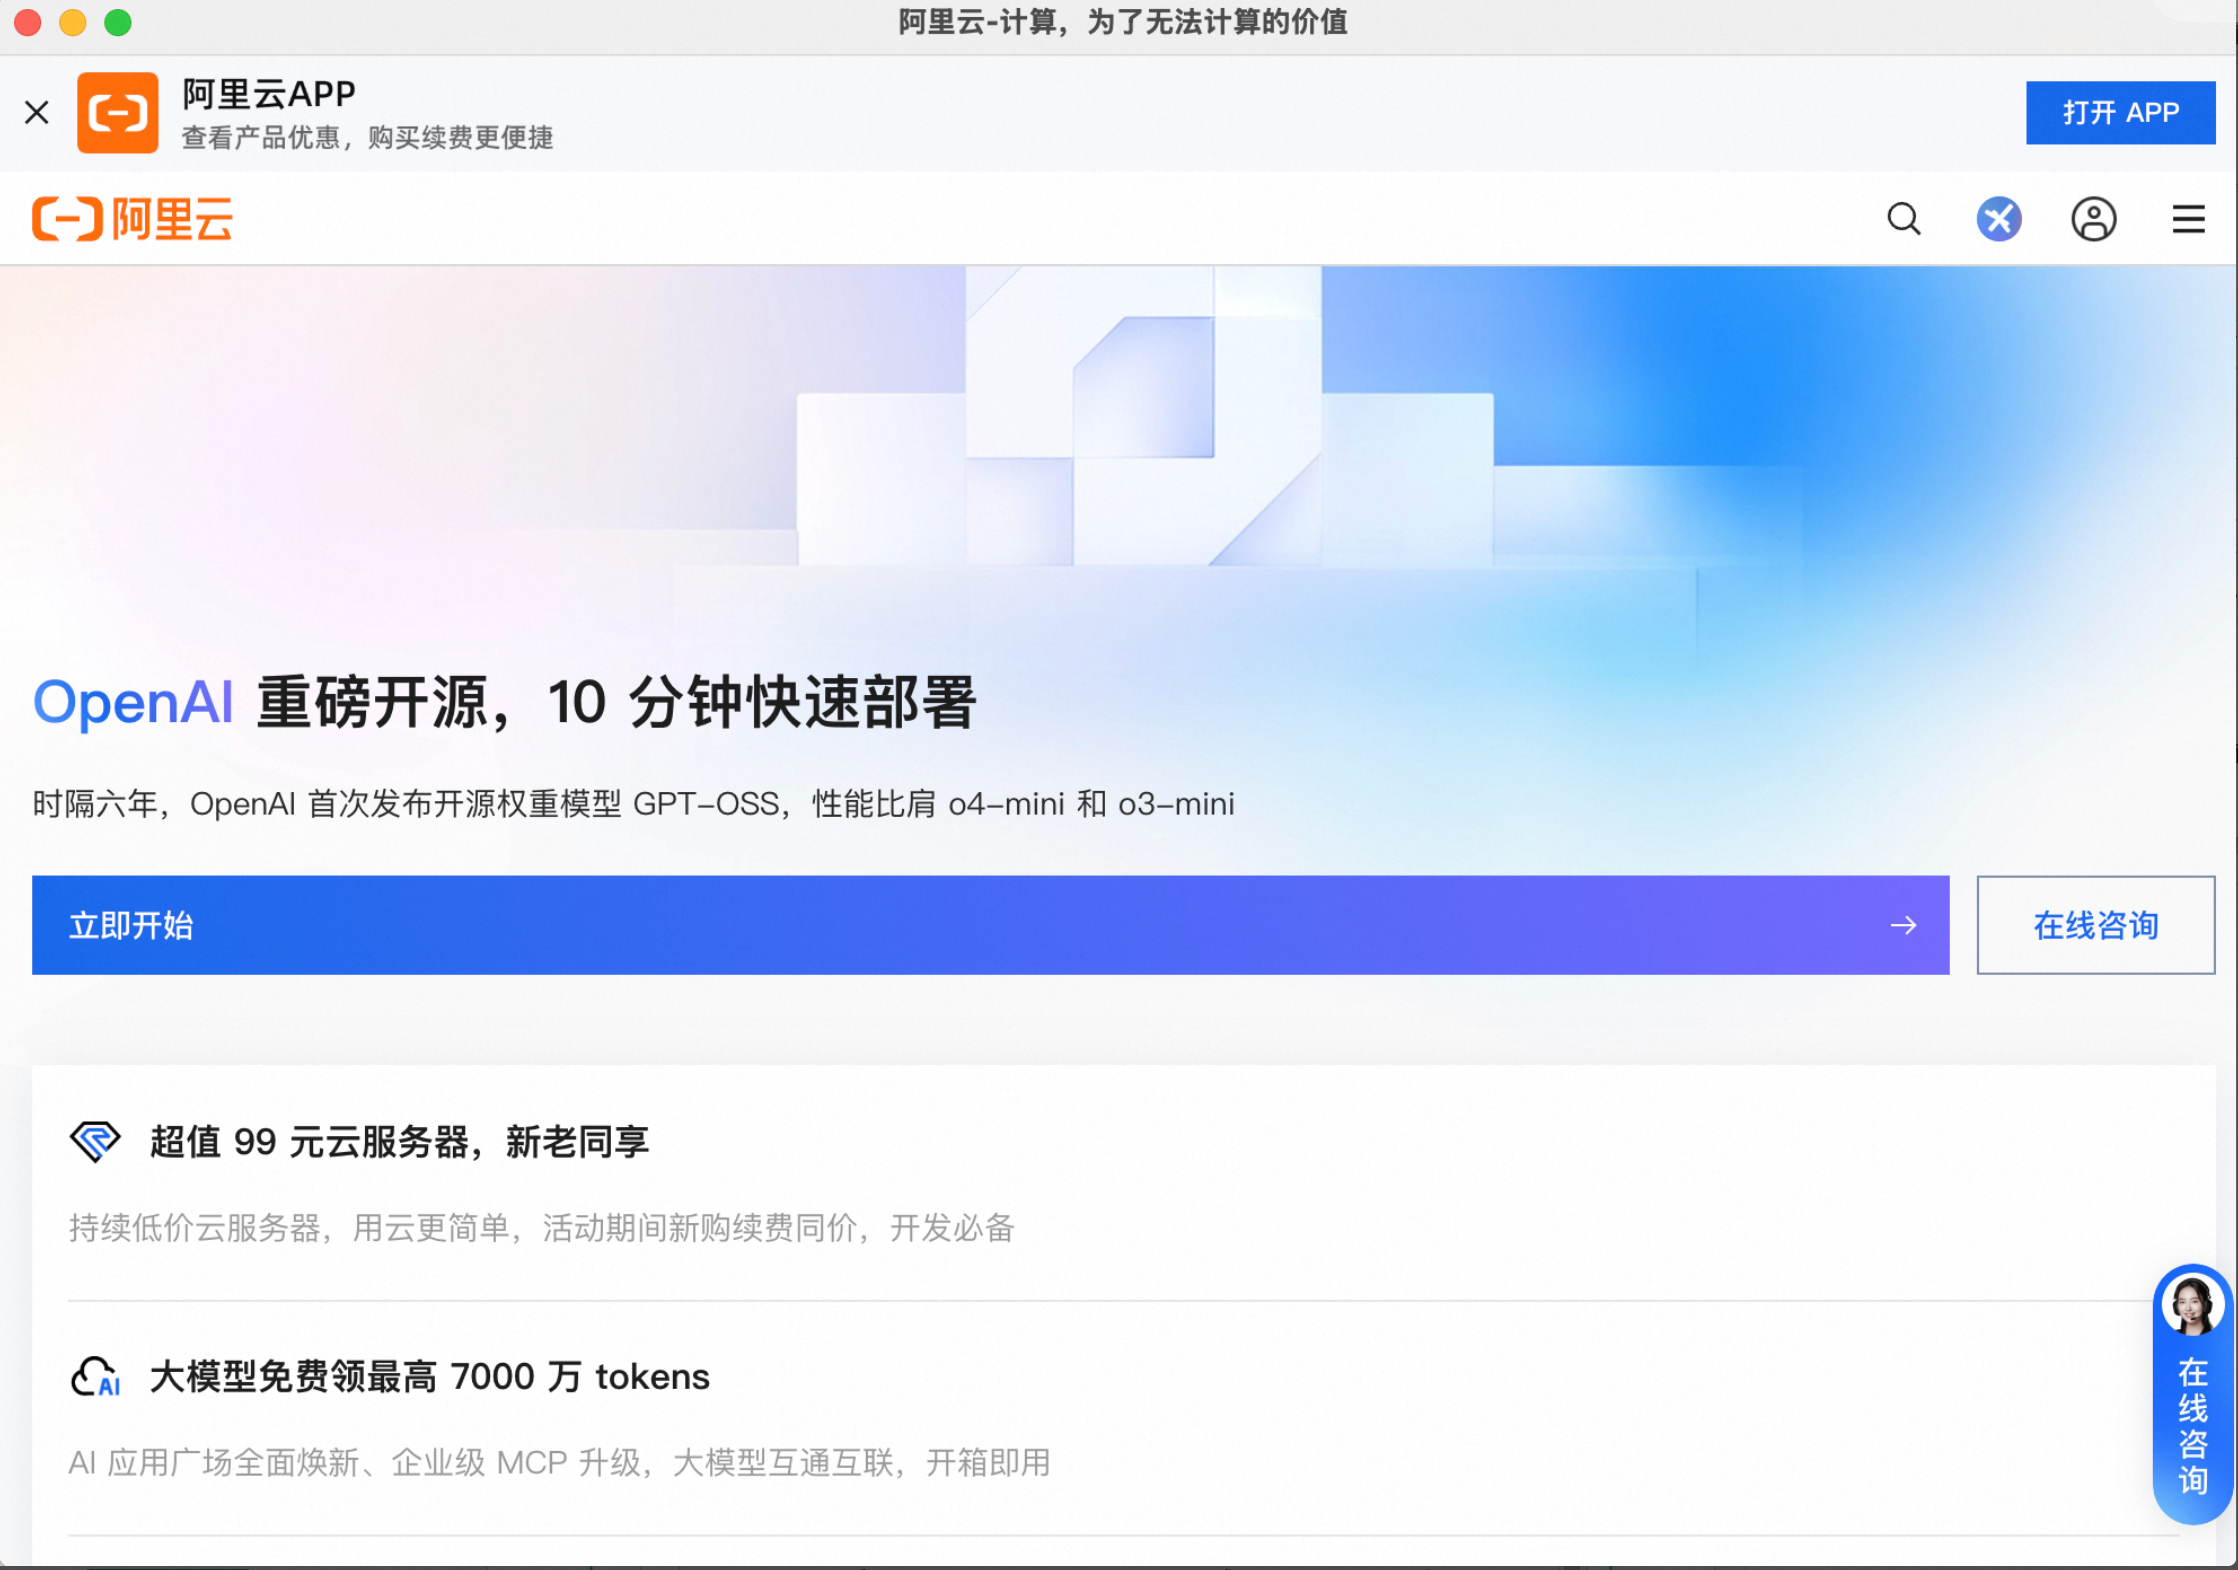Click the diamond icon beside 超值 99 元

pyautogui.click(x=95, y=1141)
